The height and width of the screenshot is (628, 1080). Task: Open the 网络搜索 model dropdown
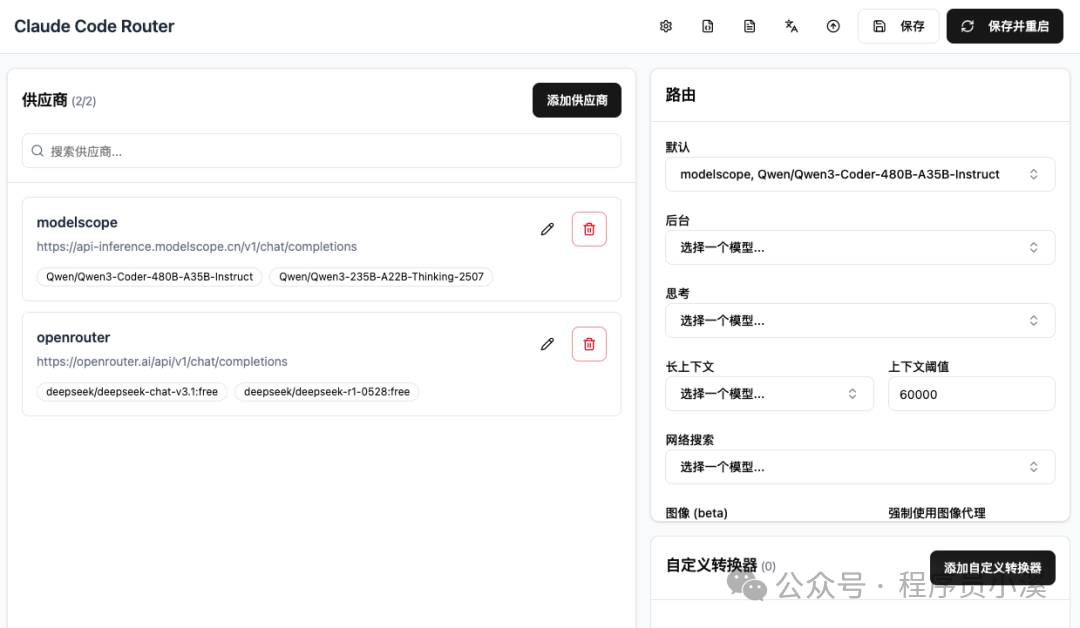point(860,466)
